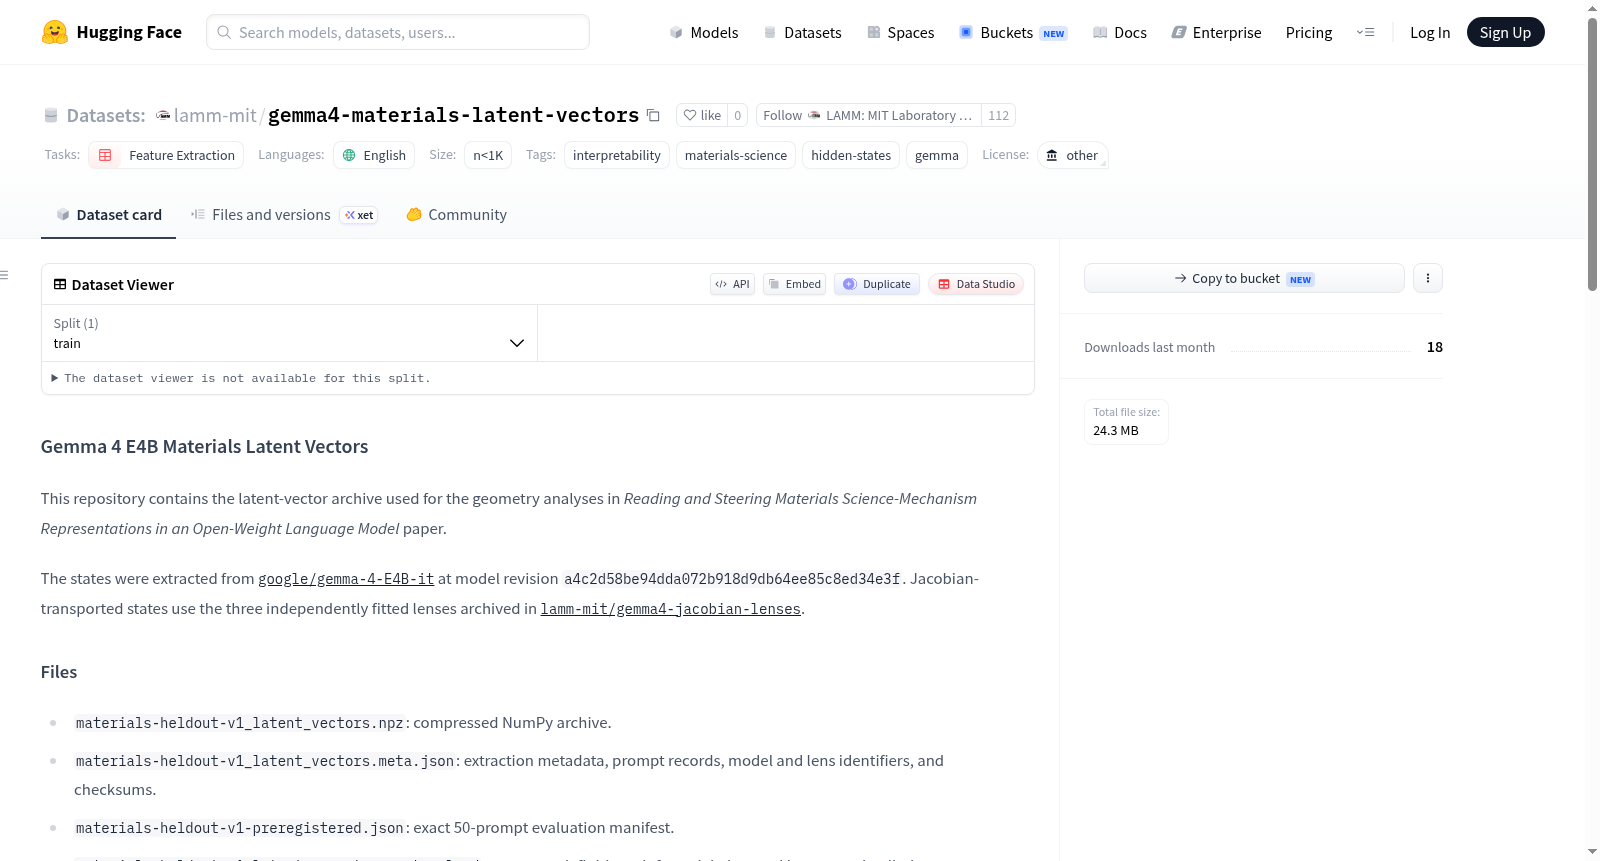Screen dimensions: 1600x861
Task: Click the Files section heading
Action: click(59, 672)
